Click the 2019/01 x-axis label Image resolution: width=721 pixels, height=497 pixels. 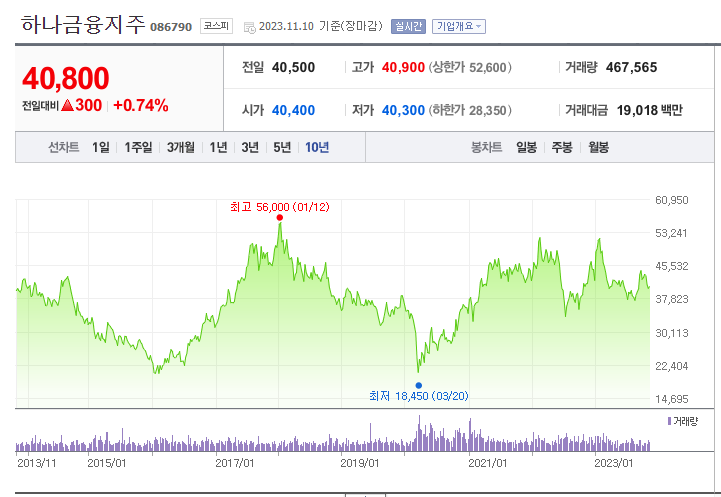tap(360, 463)
